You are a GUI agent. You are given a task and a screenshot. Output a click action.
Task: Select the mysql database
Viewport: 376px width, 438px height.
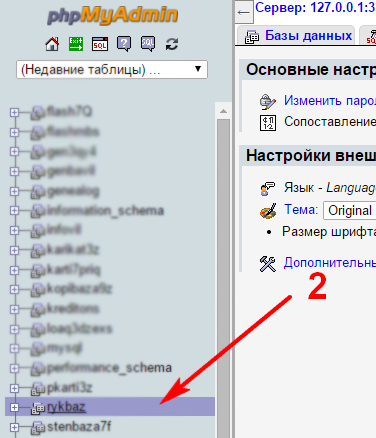(64, 349)
